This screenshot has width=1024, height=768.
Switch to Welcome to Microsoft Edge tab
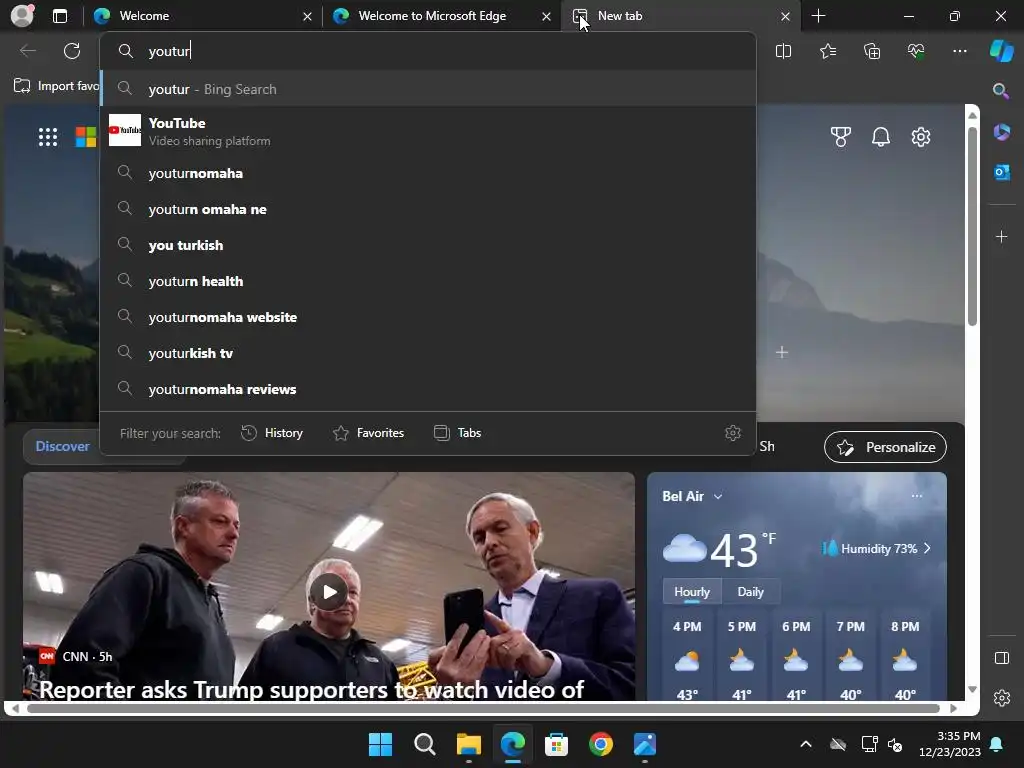tap(442, 16)
